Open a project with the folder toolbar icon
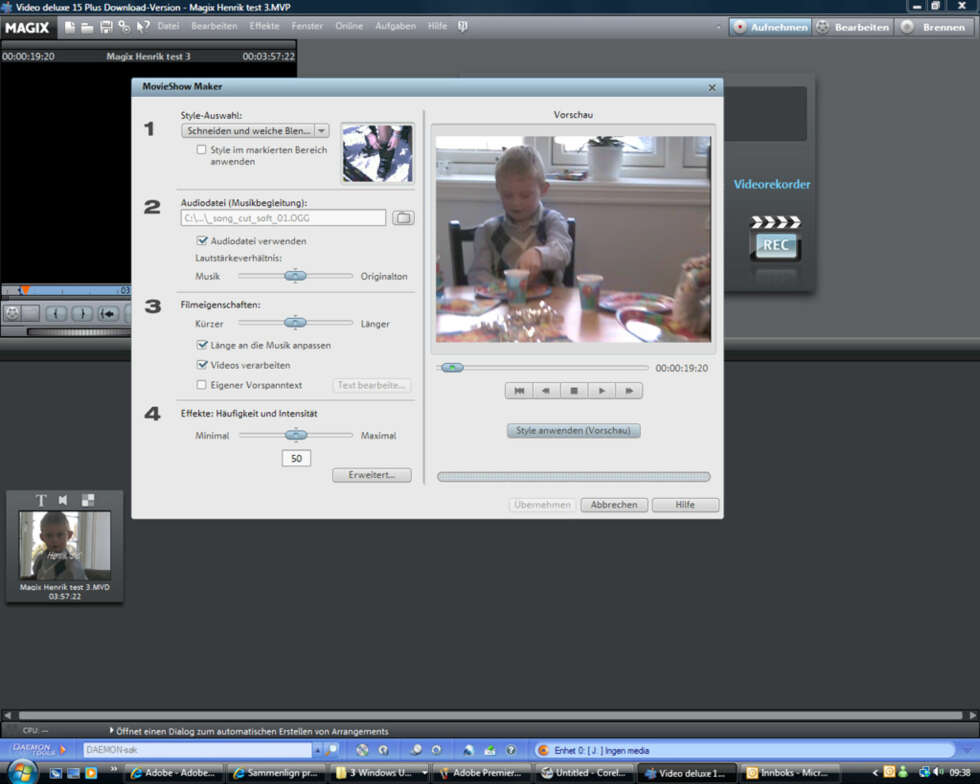This screenshot has width=980, height=784. [88, 27]
